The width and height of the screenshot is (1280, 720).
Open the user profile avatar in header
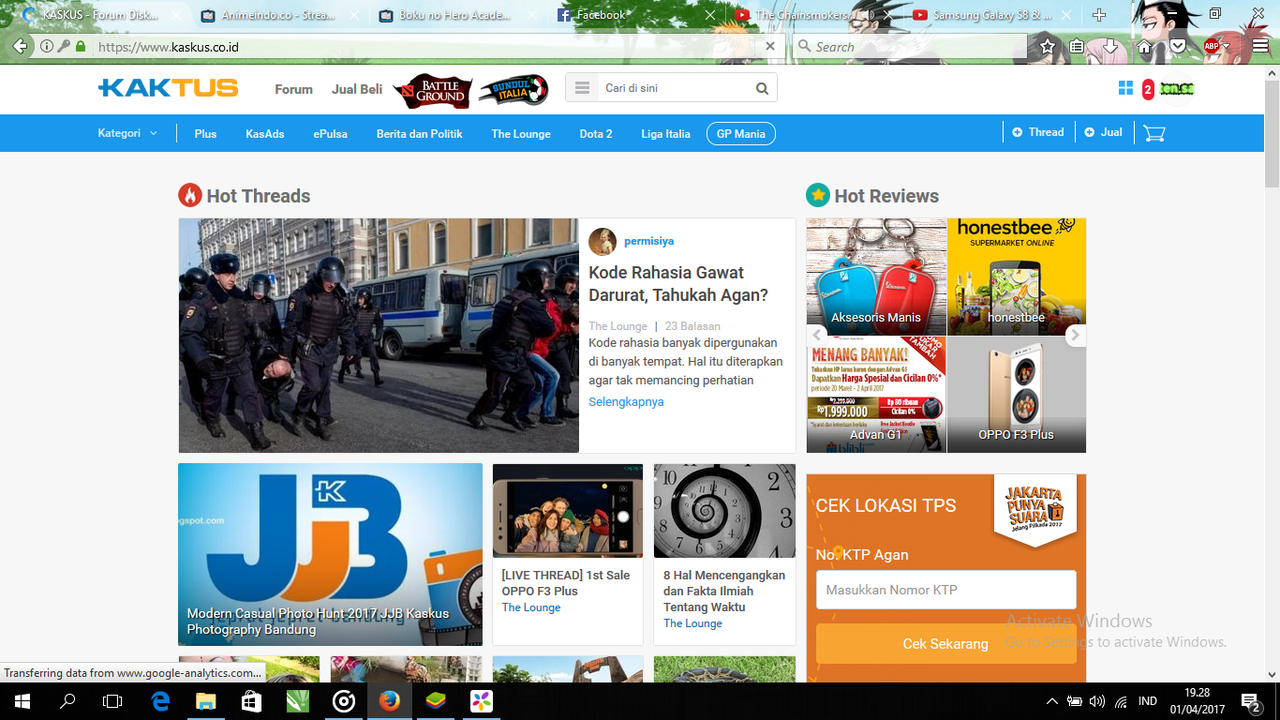[1177, 89]
